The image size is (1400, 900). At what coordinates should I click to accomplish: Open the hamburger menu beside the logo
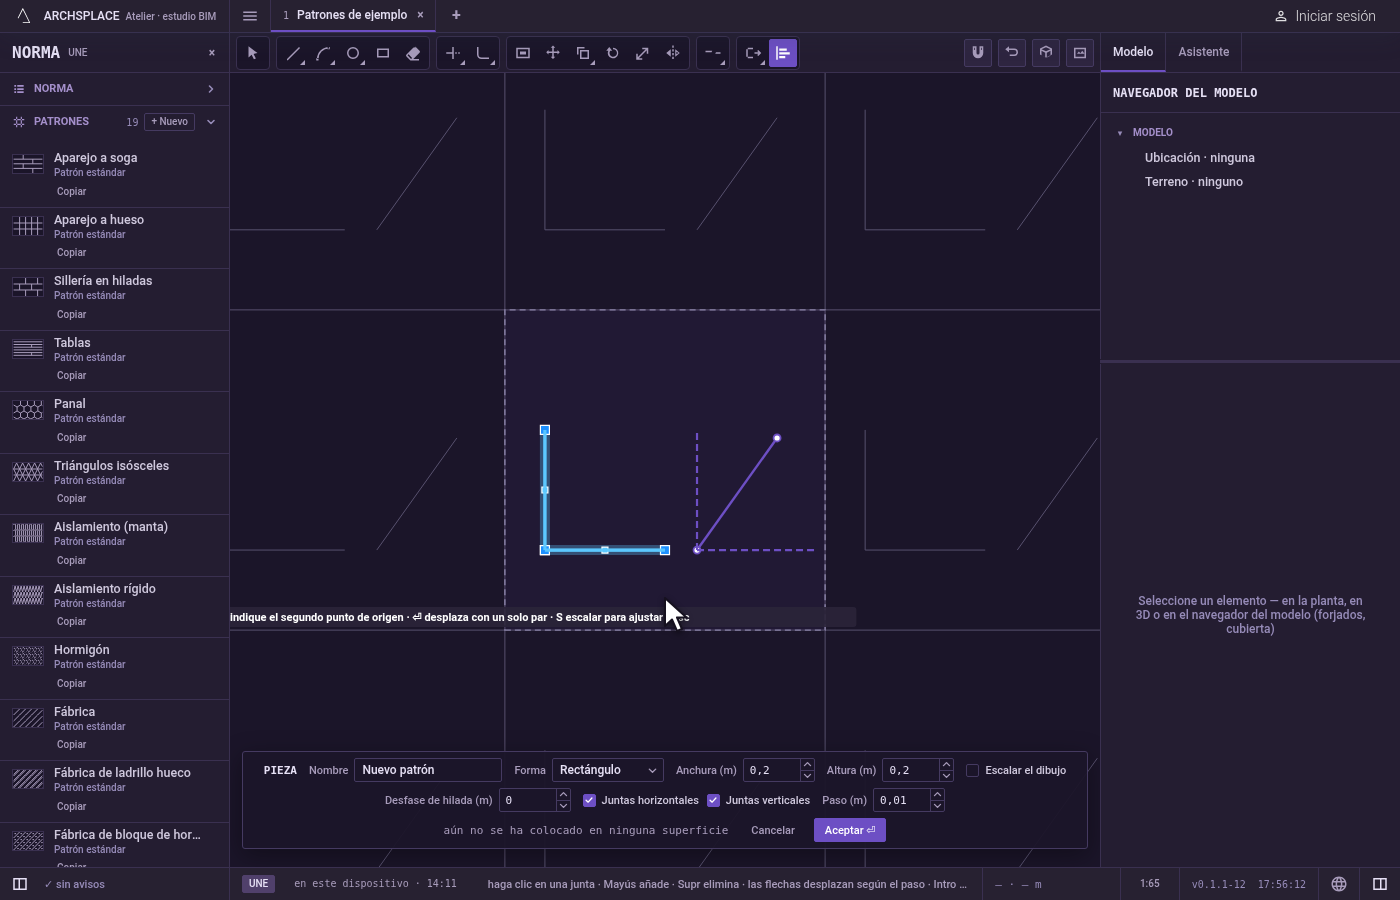click(x=250, y=16)
